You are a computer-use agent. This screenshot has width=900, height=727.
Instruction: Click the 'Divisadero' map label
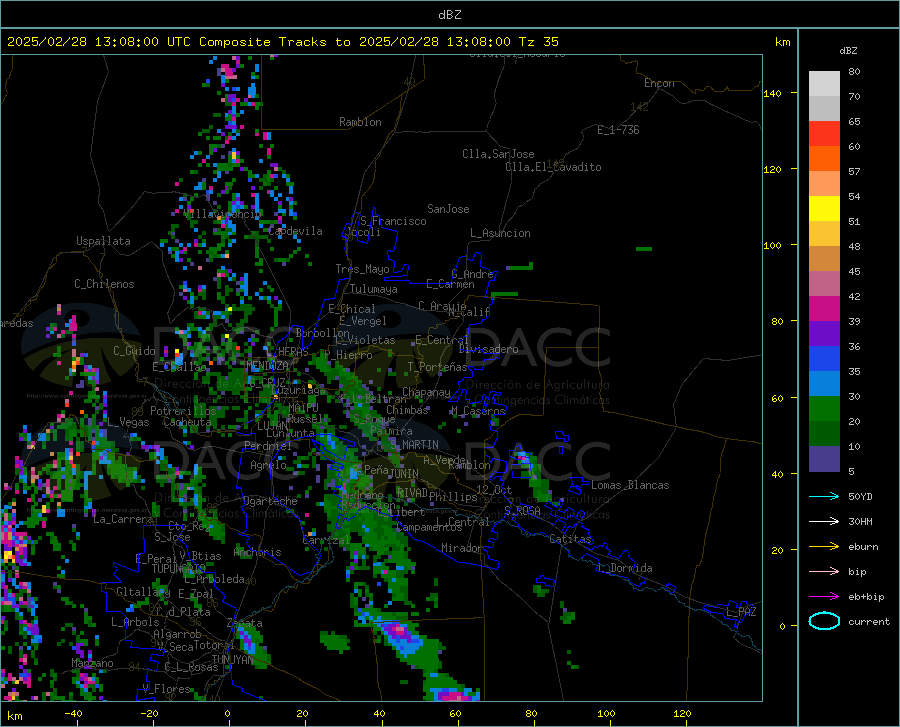[488, 349]
